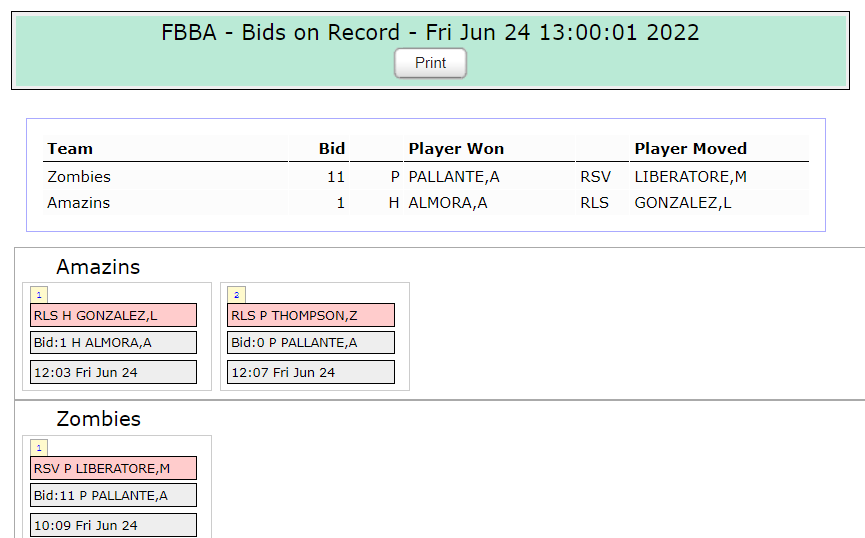The width and height of the screenshot is (865, 538).
Task: Click the 12:07 Fri Jun 24 timestamp
Action: click(311, 372)
